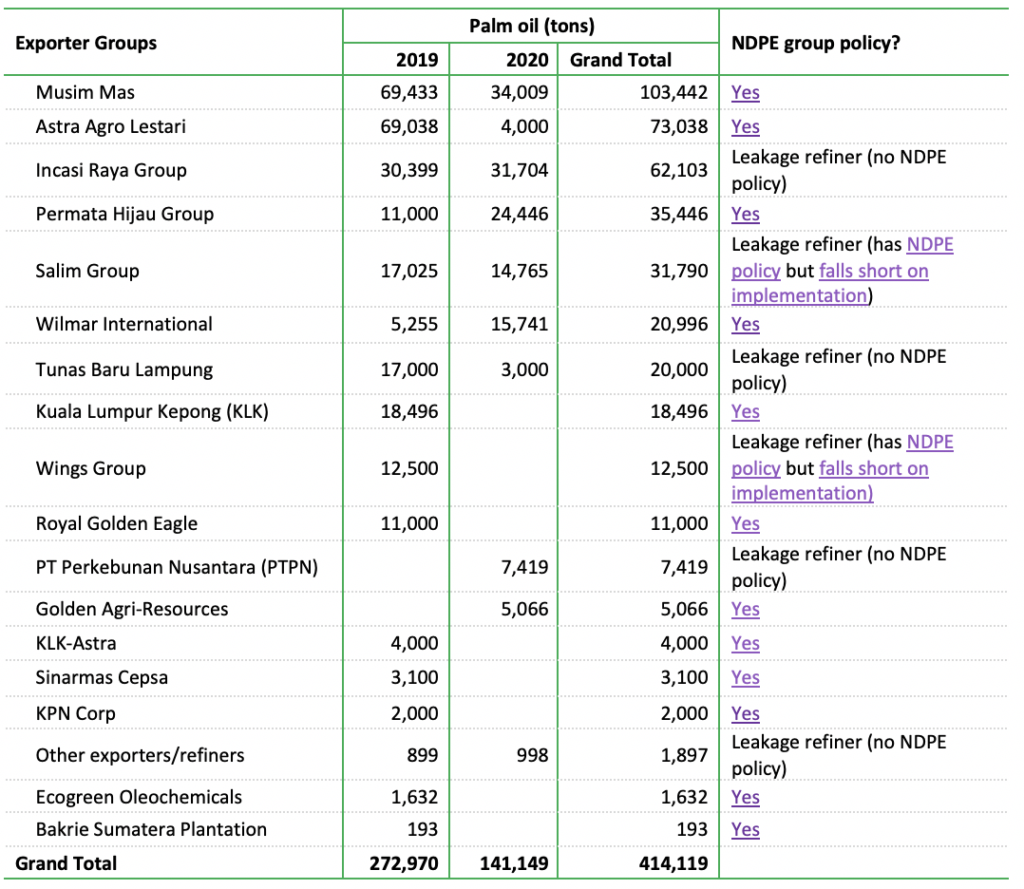The image size is (1024, 889).
Task: Select the 'Palm oil (tons)' header cell
Action: [531, 26]
